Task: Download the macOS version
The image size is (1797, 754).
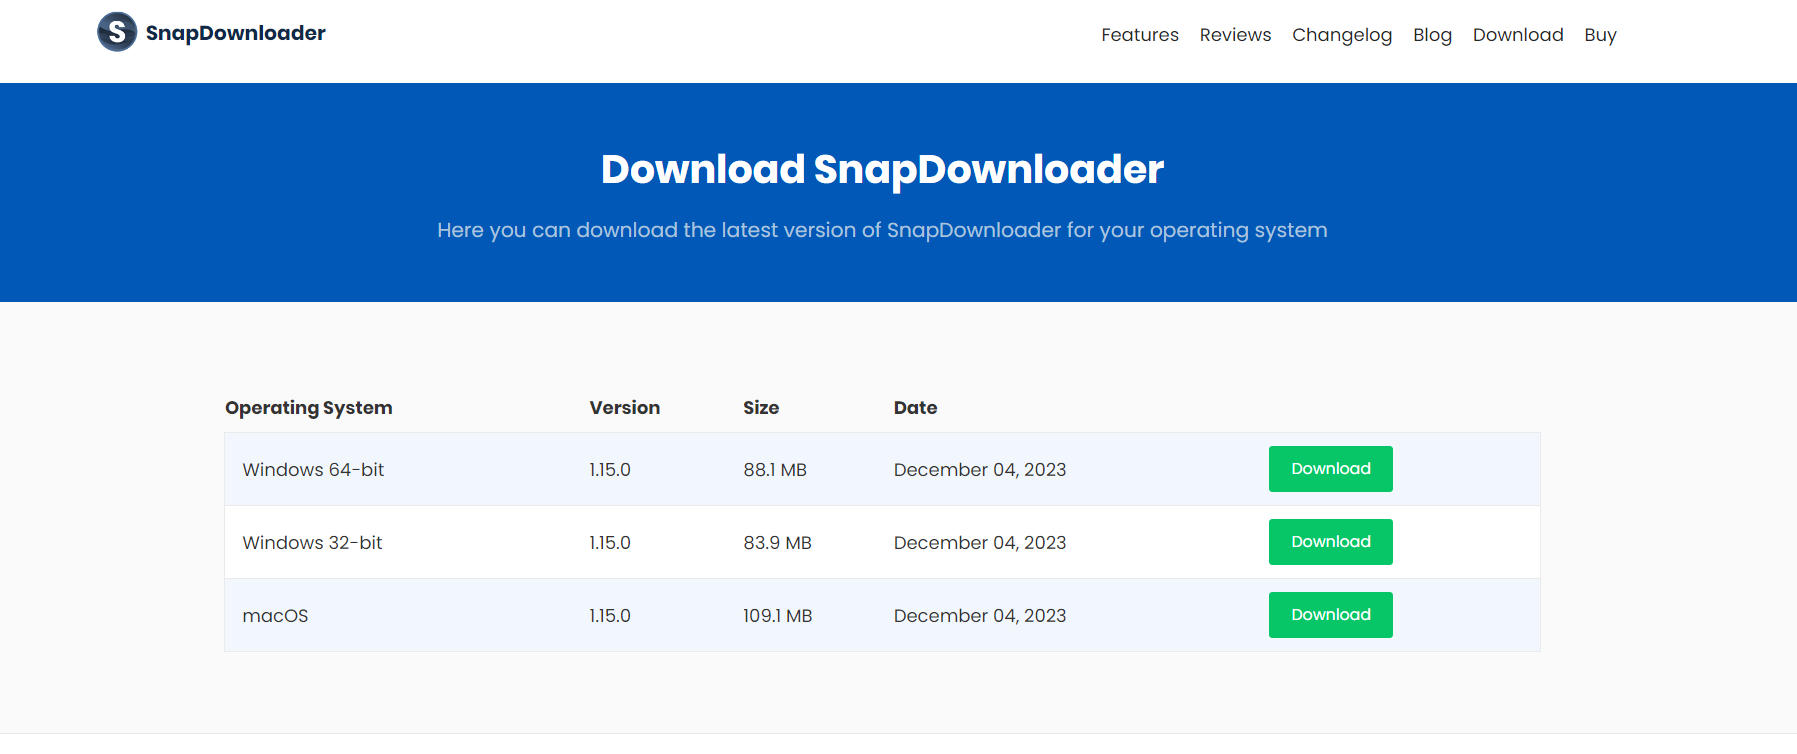Action: click(1330, 615)
